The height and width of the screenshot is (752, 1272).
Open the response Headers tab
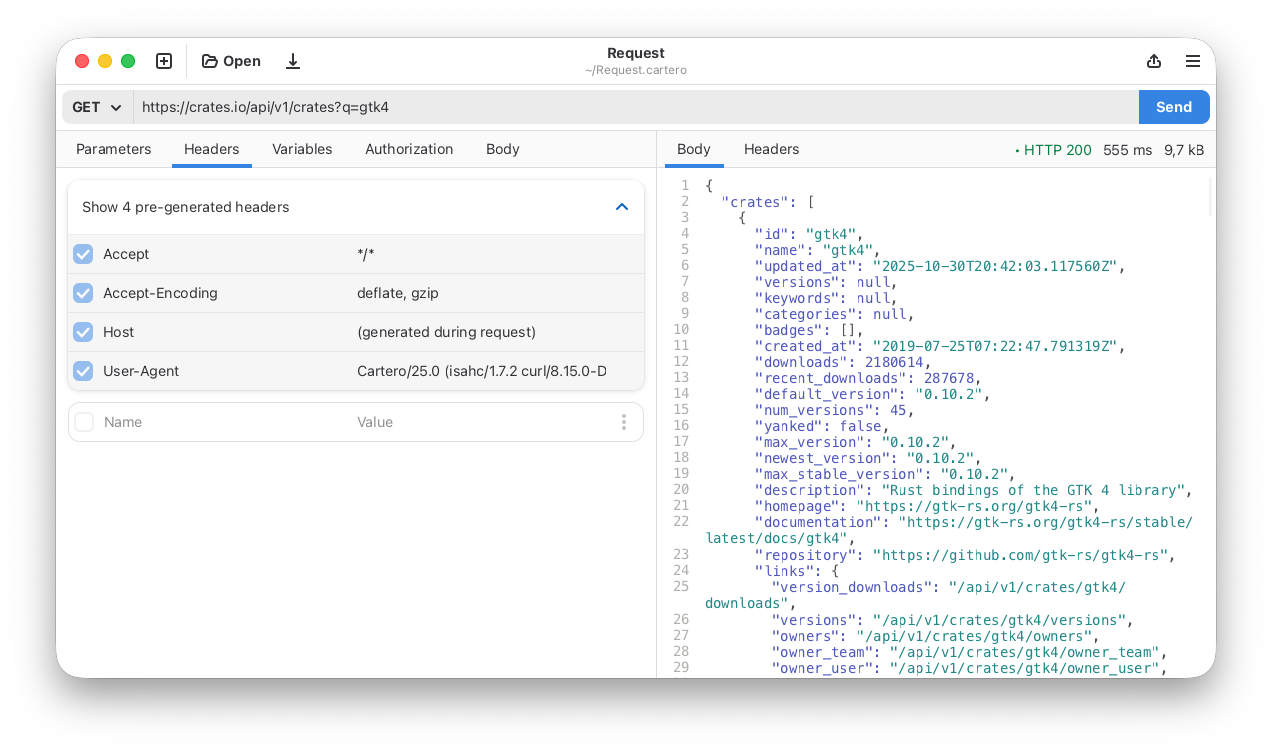click(771, 149)
